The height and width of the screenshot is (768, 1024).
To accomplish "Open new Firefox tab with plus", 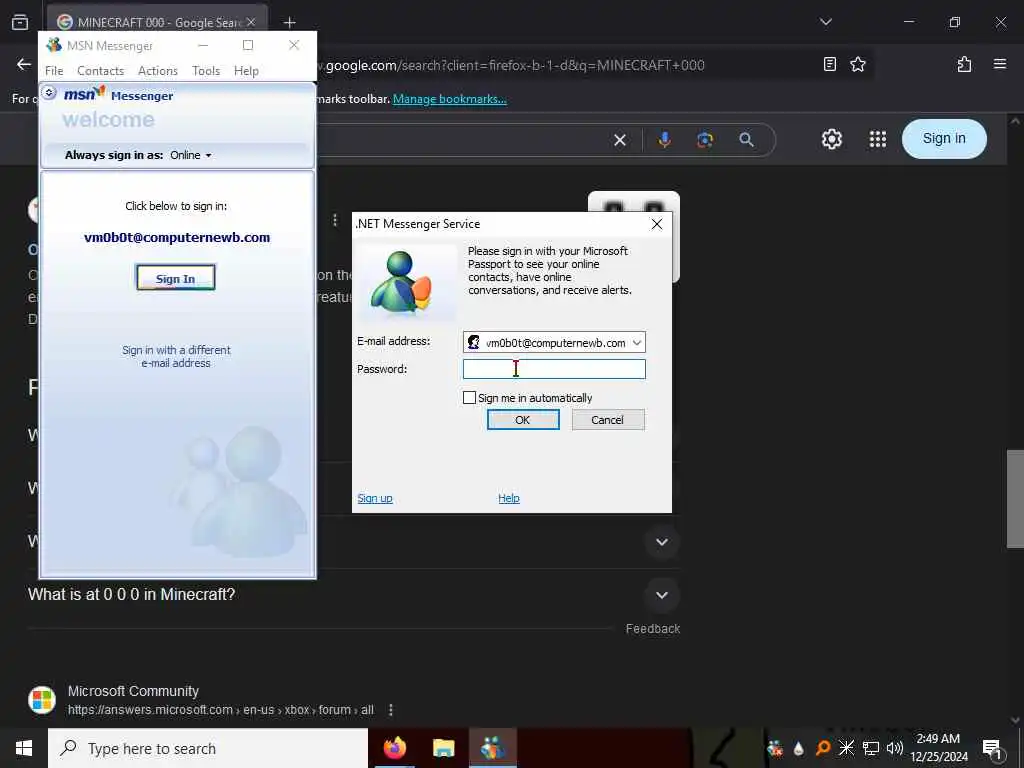I will [x=289, y=22].
